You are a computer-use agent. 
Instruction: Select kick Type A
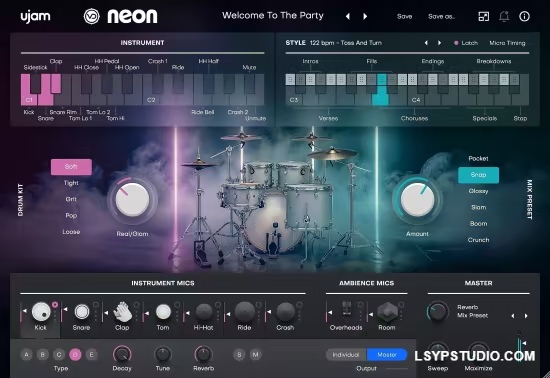click(26, 355)
